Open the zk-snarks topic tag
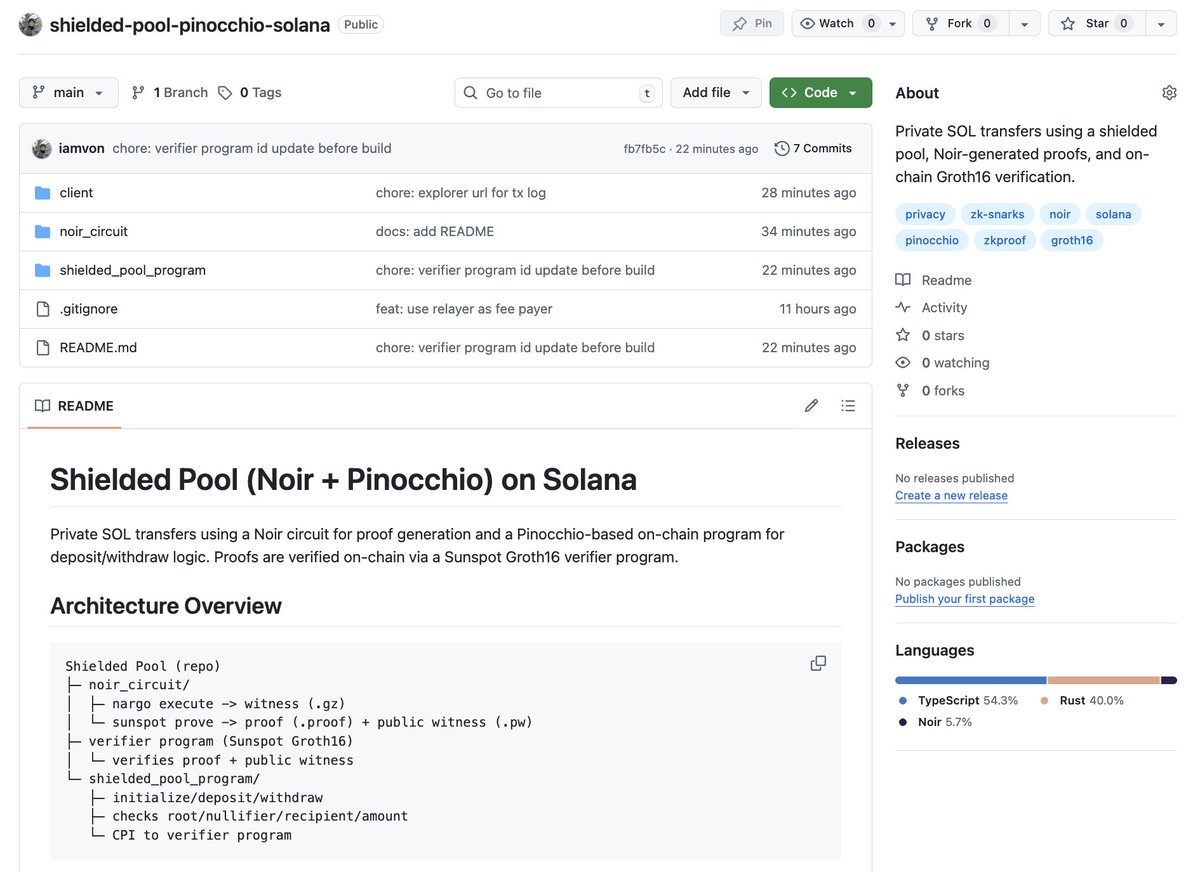 tap(996, 213)
